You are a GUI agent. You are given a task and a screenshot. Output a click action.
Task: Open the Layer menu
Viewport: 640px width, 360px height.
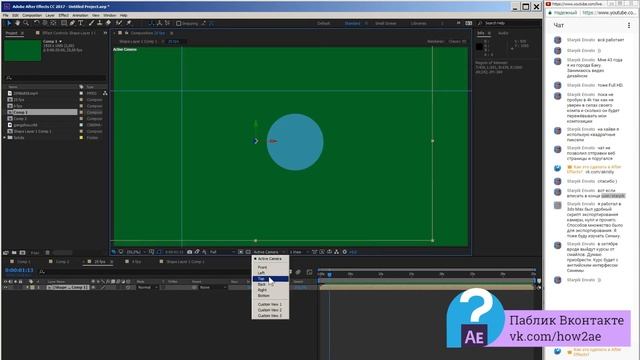coord(50,15)
